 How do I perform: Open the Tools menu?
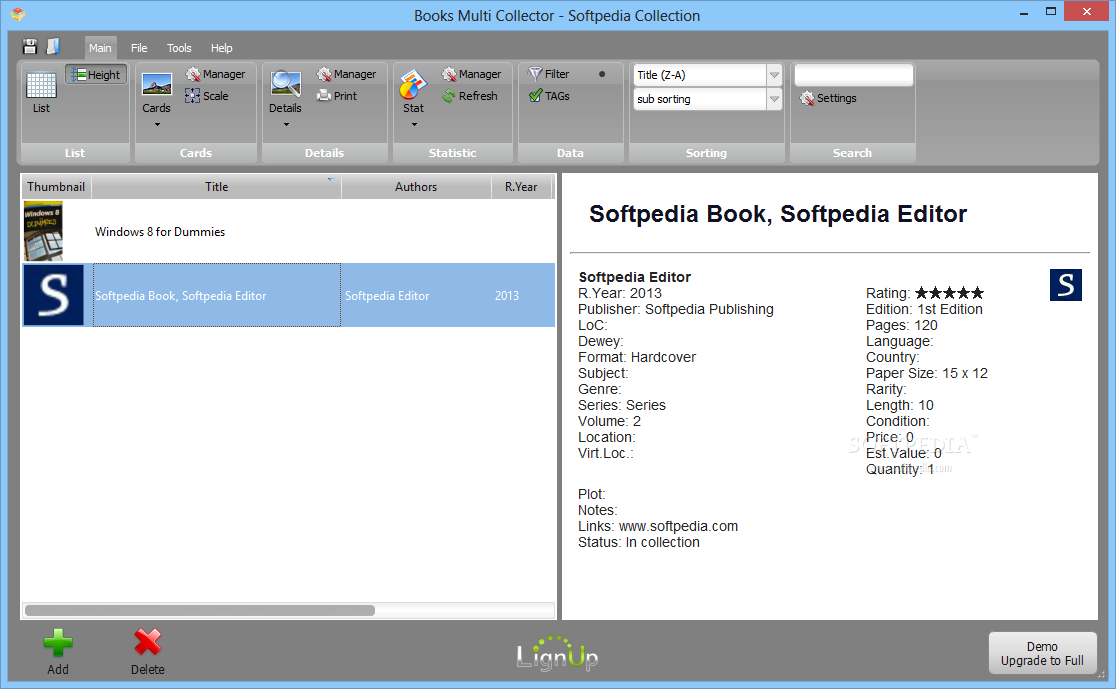pyautogui.click(x=179, y=48)
